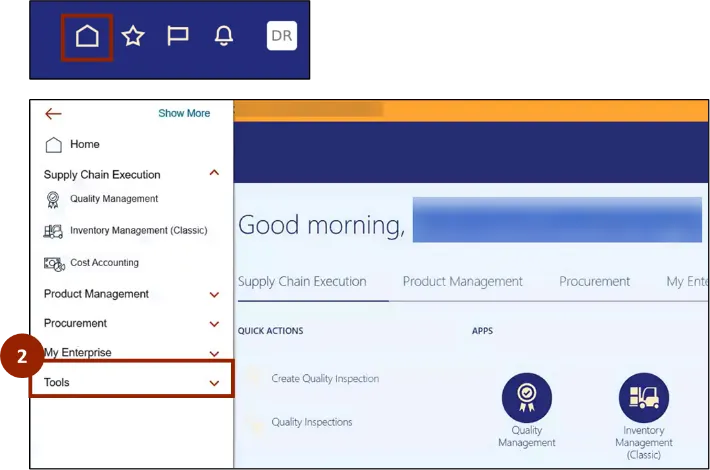710x470 pixels.
Task: Click Quality Inspections quick action
Action: click(312, 422)
